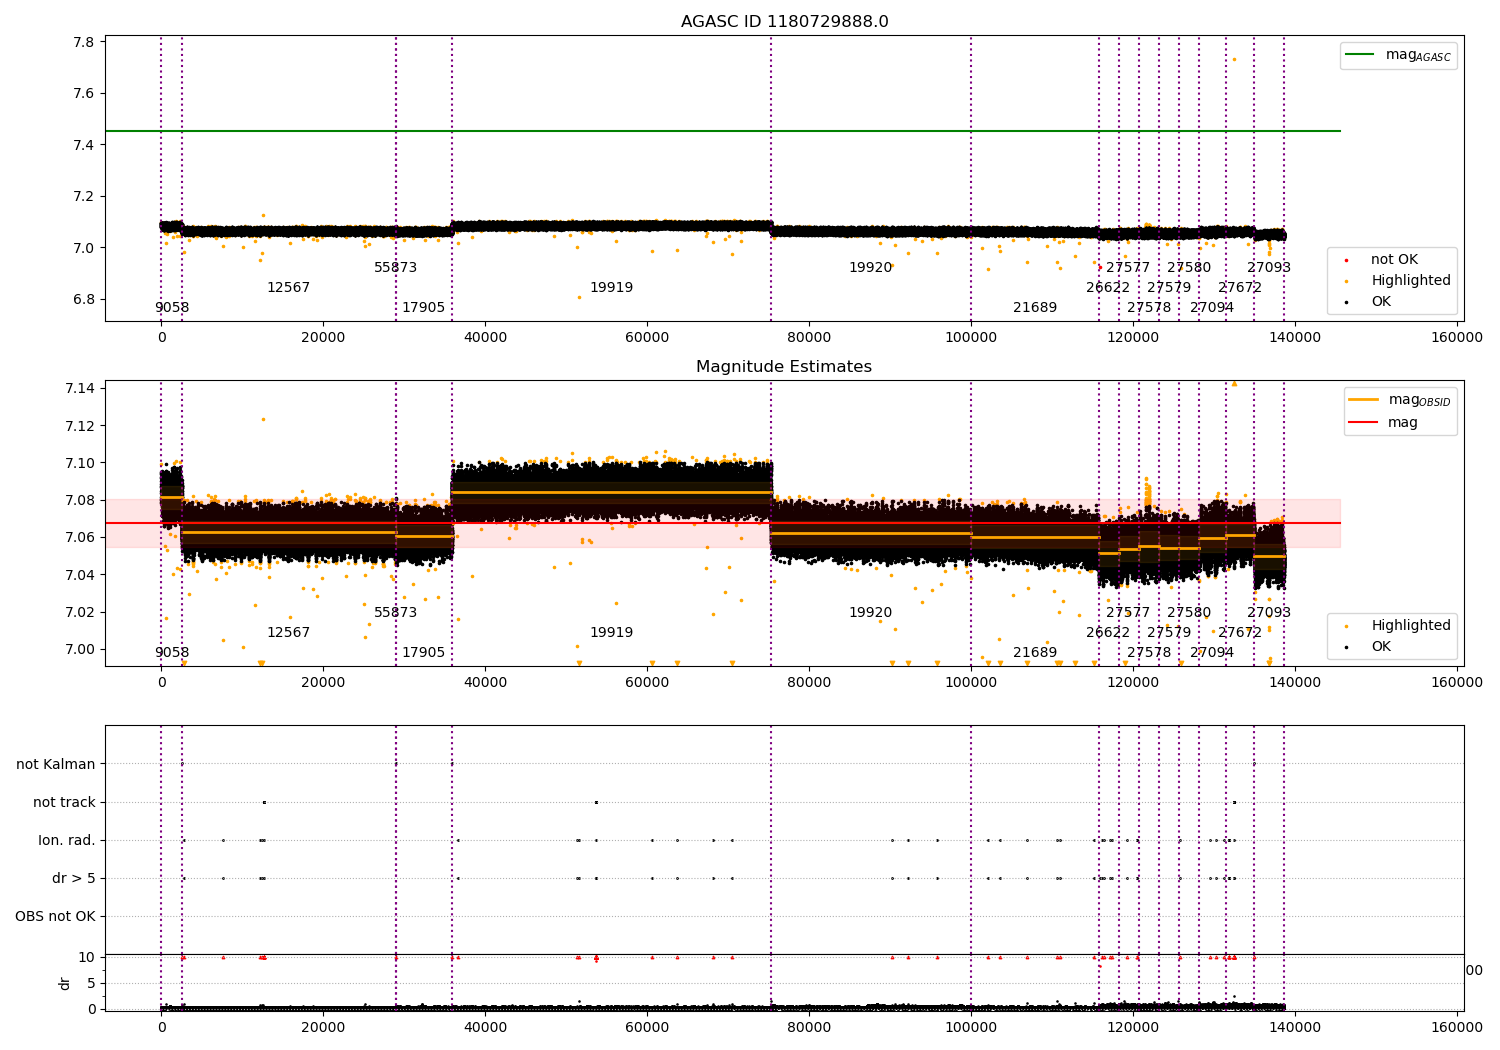Click the 'Magnitude Estimates' plot title
This screenshot has height=1050, width=1500.
pos(784,367)
